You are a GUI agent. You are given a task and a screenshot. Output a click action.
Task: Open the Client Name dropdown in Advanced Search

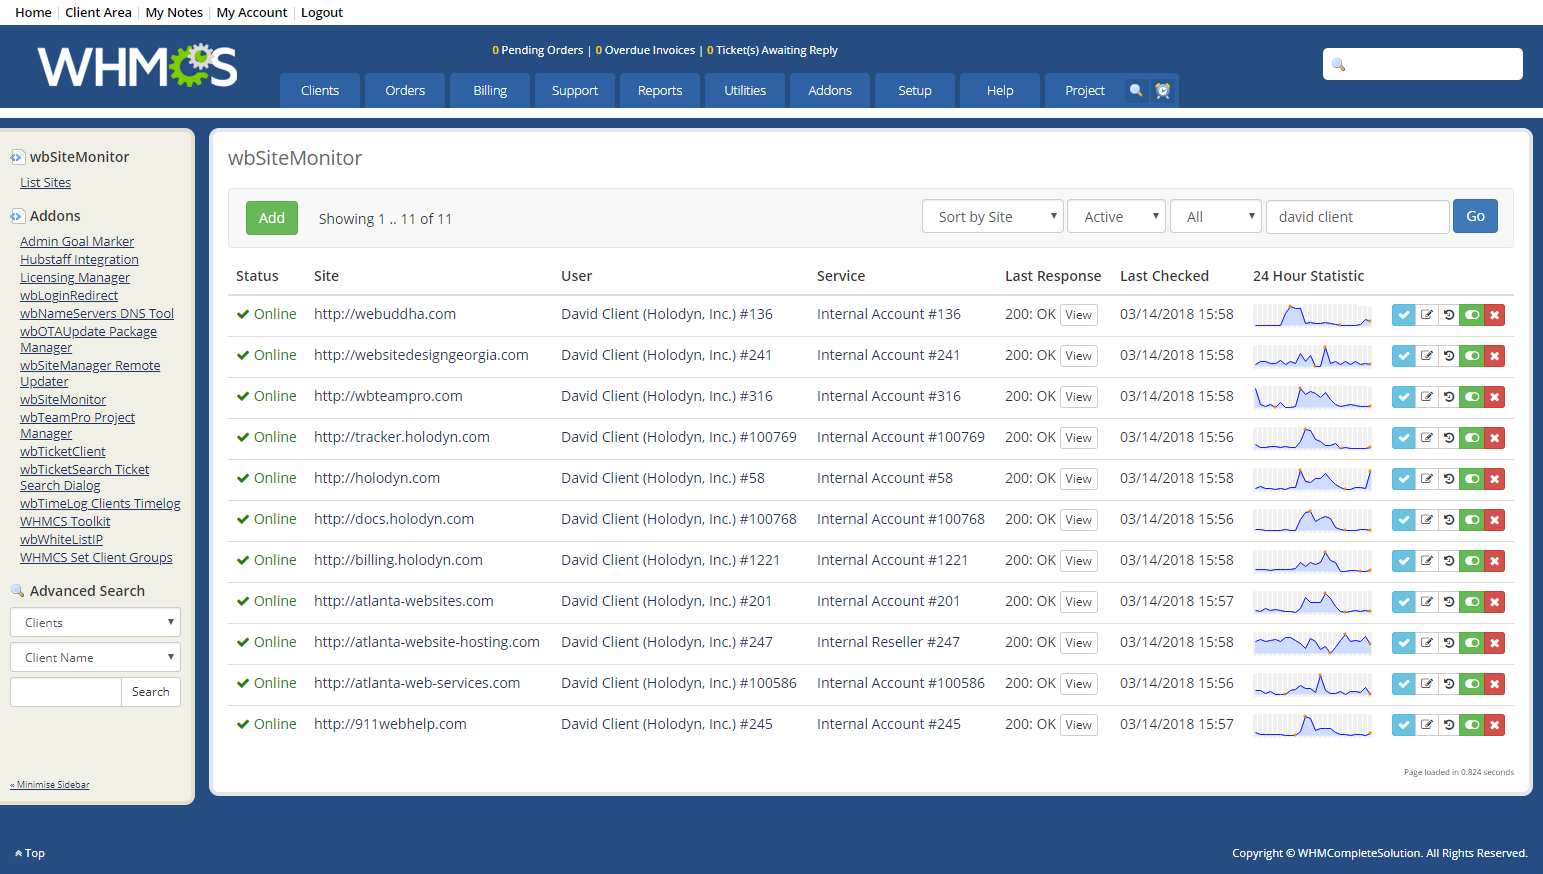[x=95, y=657]
